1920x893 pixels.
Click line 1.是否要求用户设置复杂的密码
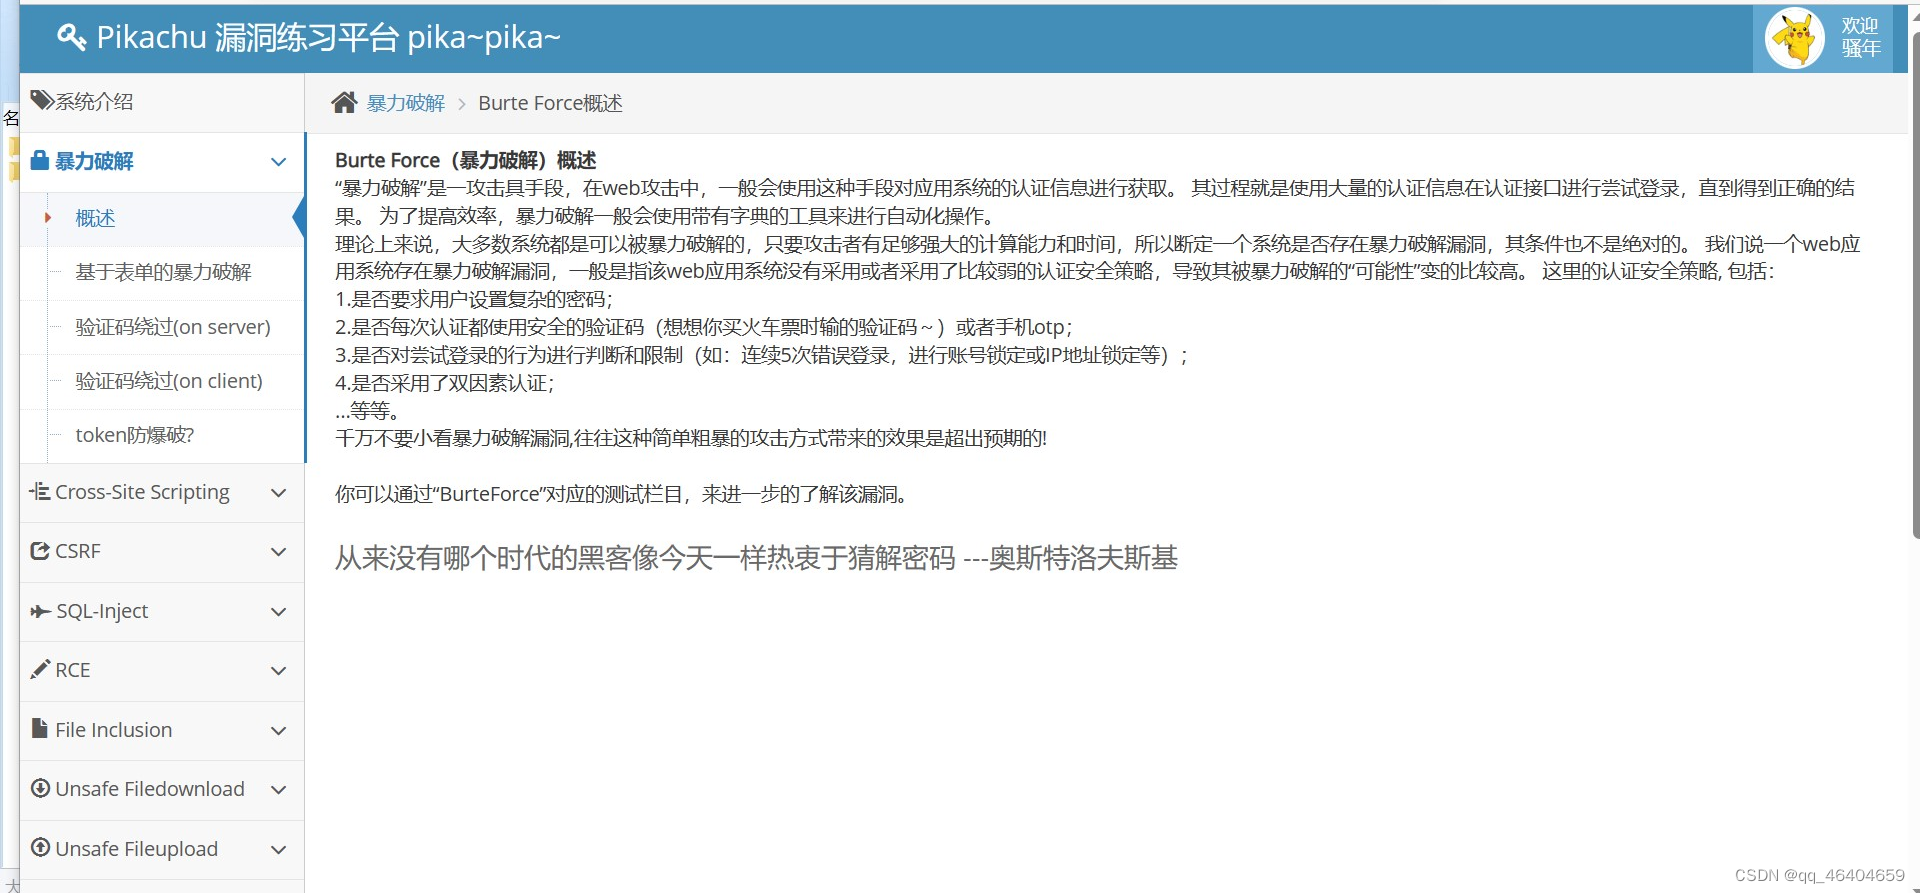tap(474, 299)
